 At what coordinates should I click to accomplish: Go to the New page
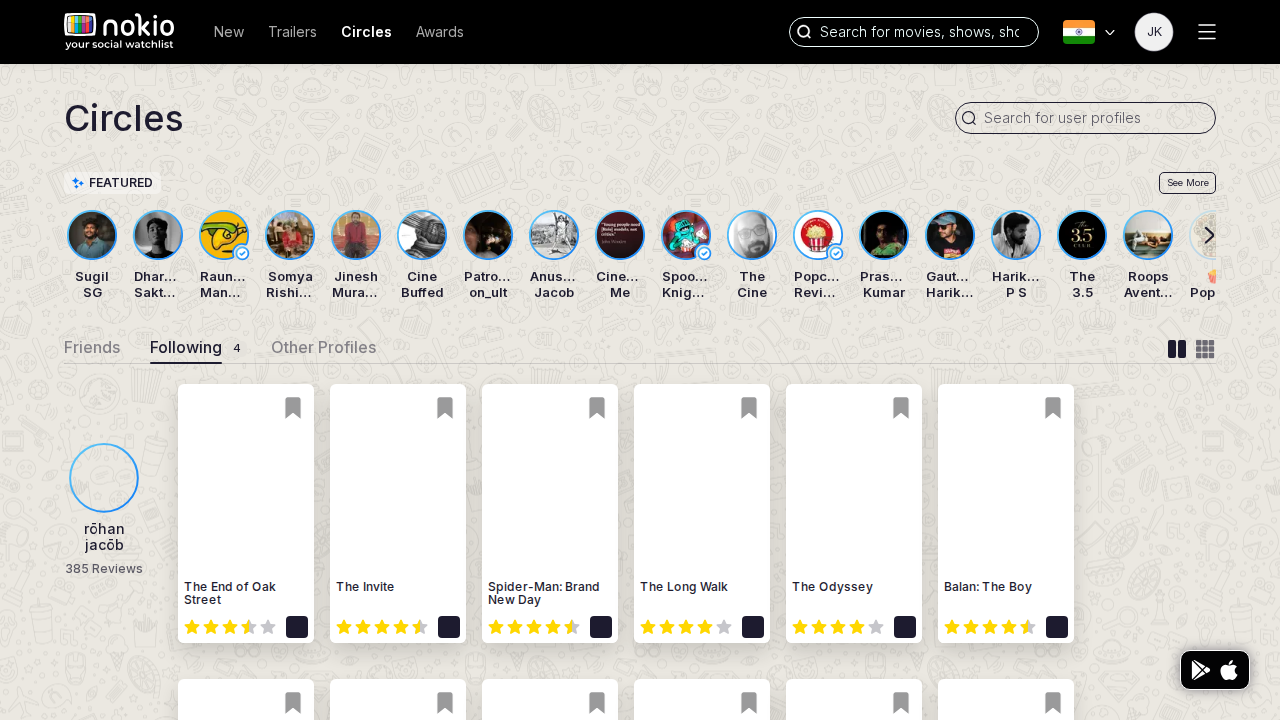[229, 32]
